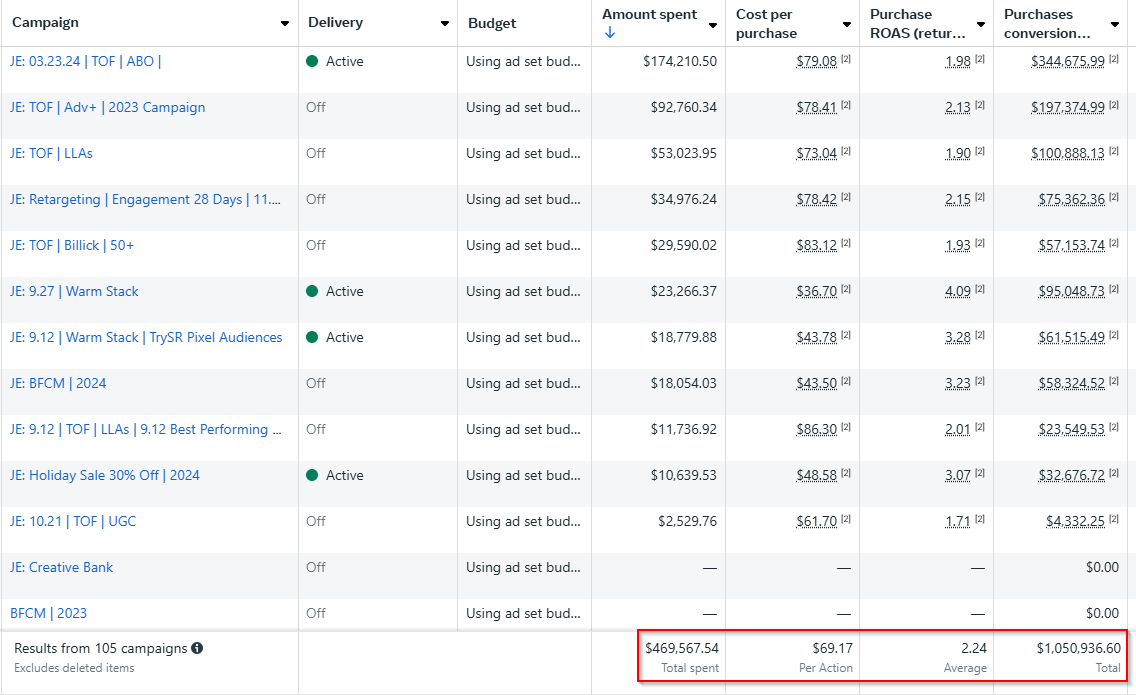Viewport: 1136px width, 695px height.
Task: Open the JE: BFCM | 2024 campaign
Action: [58, 383]
